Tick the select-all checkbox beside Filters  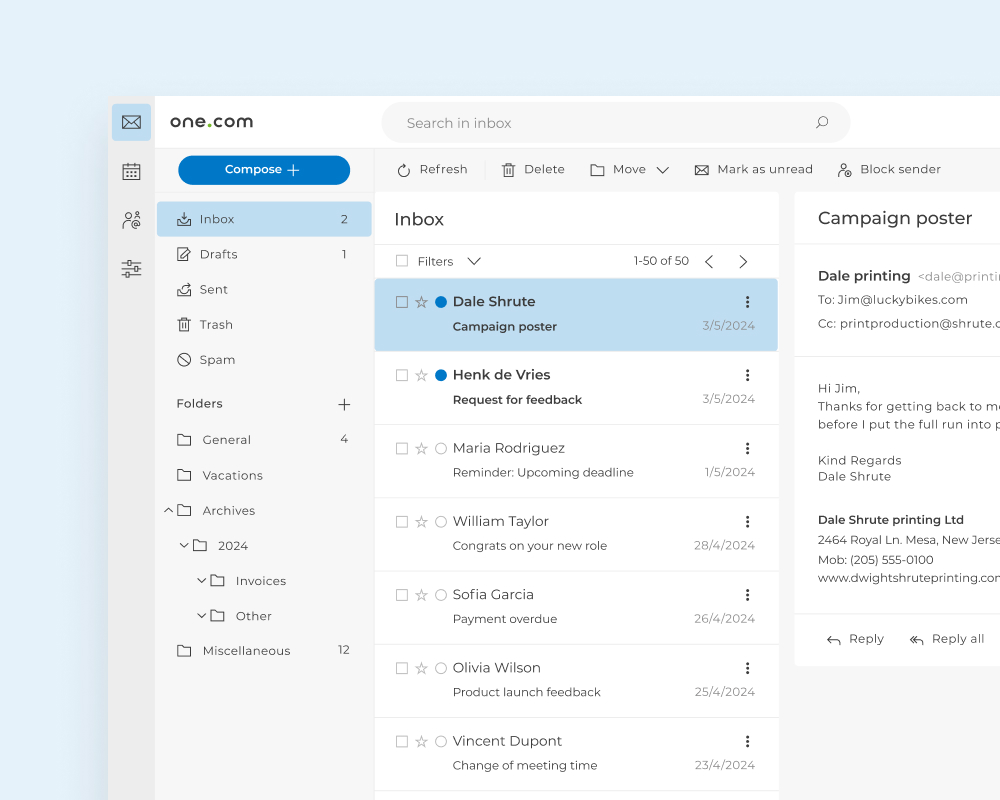click(402, 261)
